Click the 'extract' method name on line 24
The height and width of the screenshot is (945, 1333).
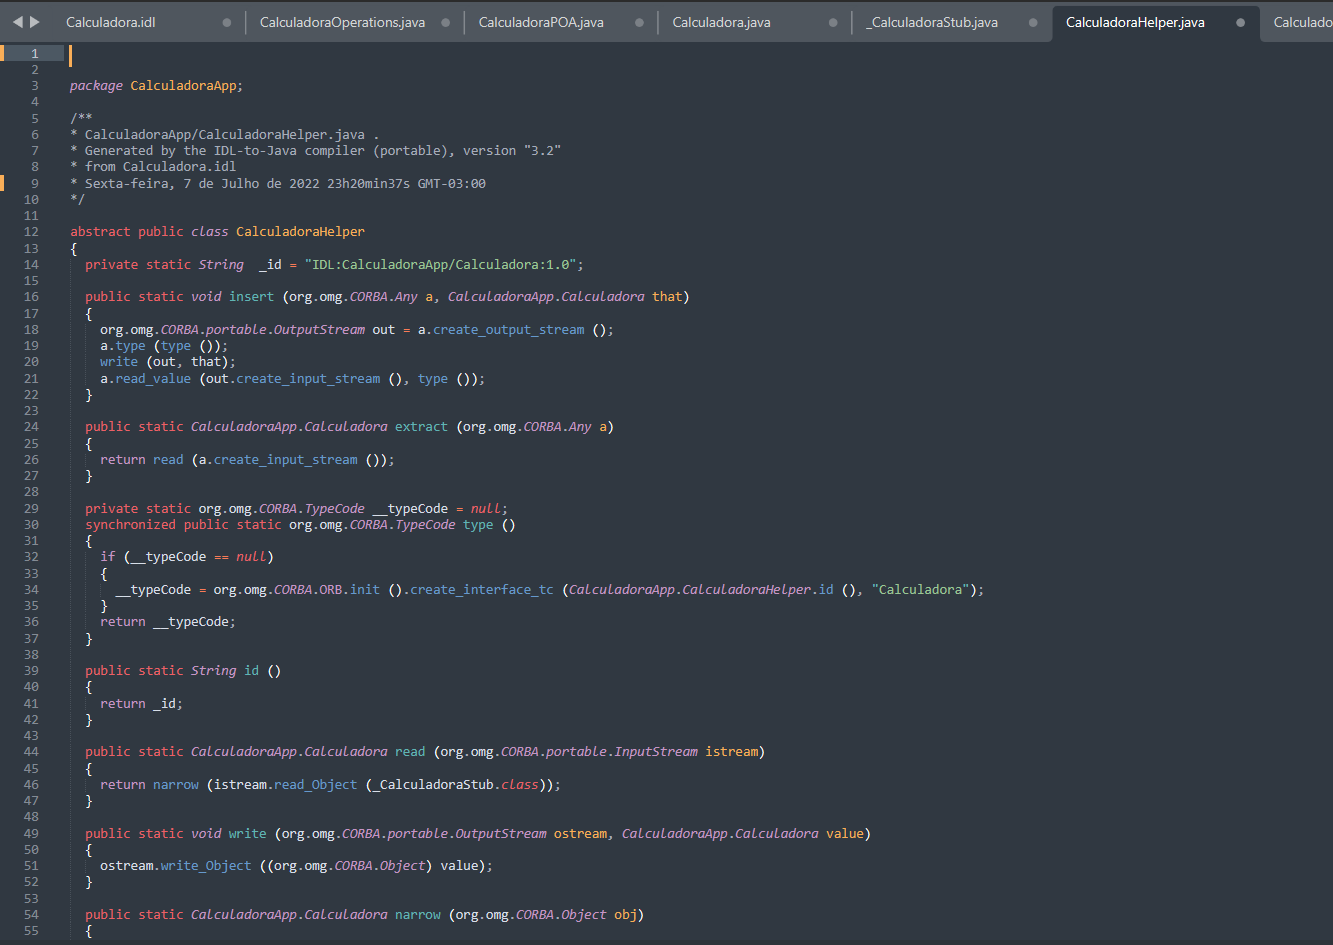point(421,426)
